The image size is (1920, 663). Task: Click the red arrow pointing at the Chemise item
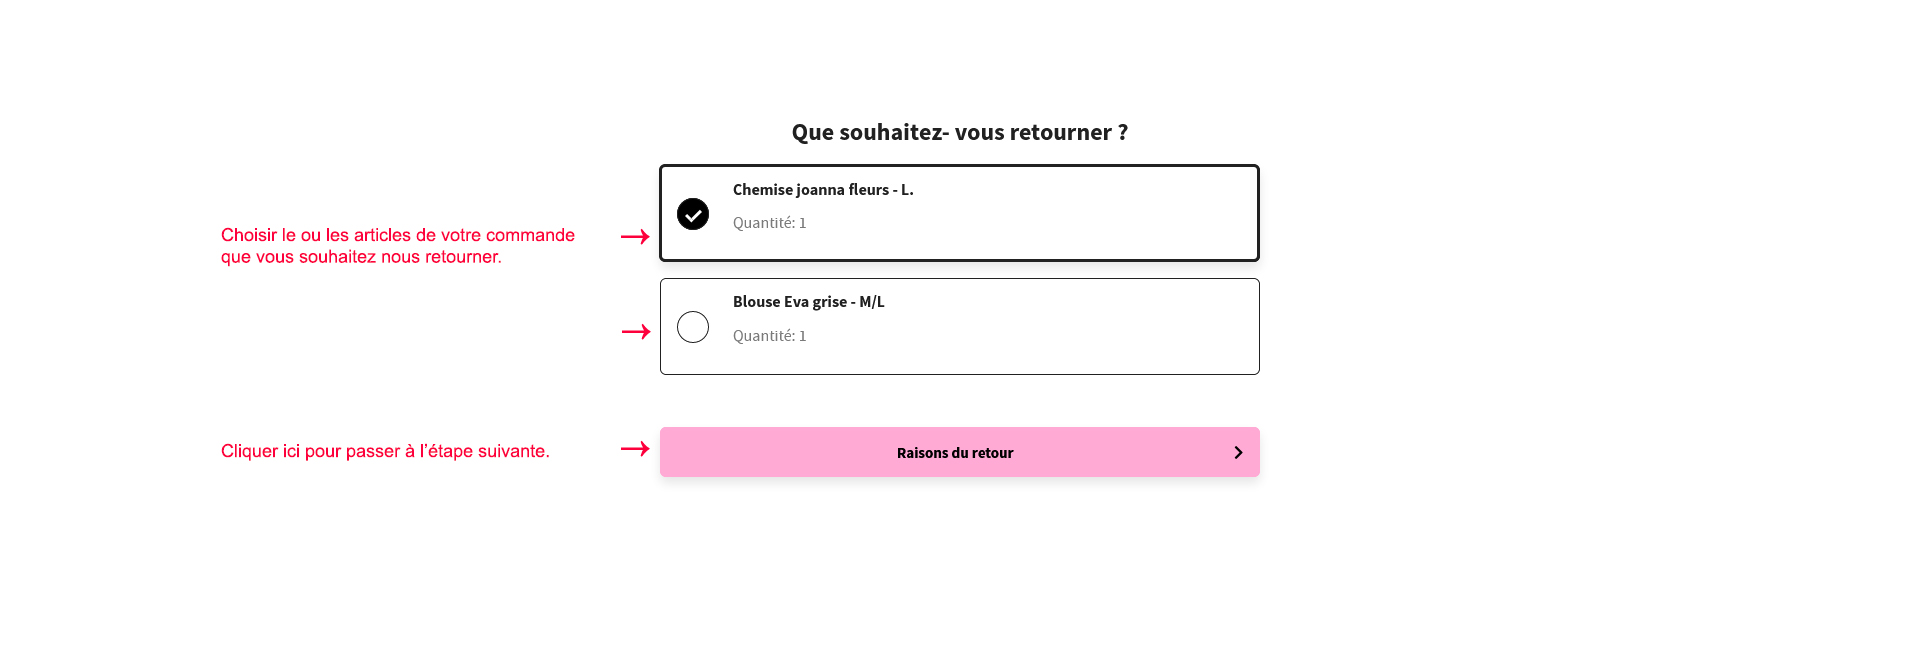click(x=635, y=237)
